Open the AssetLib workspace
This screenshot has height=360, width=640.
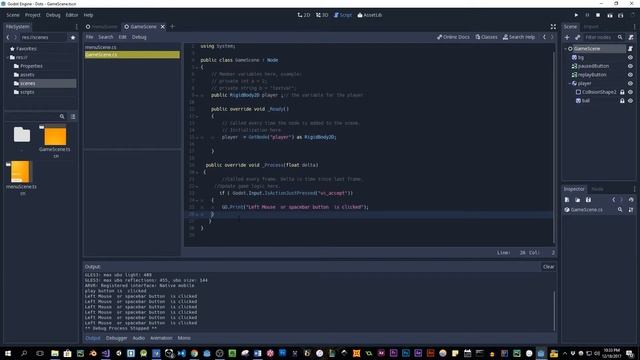pyautogui.click(x=370, y=15)
